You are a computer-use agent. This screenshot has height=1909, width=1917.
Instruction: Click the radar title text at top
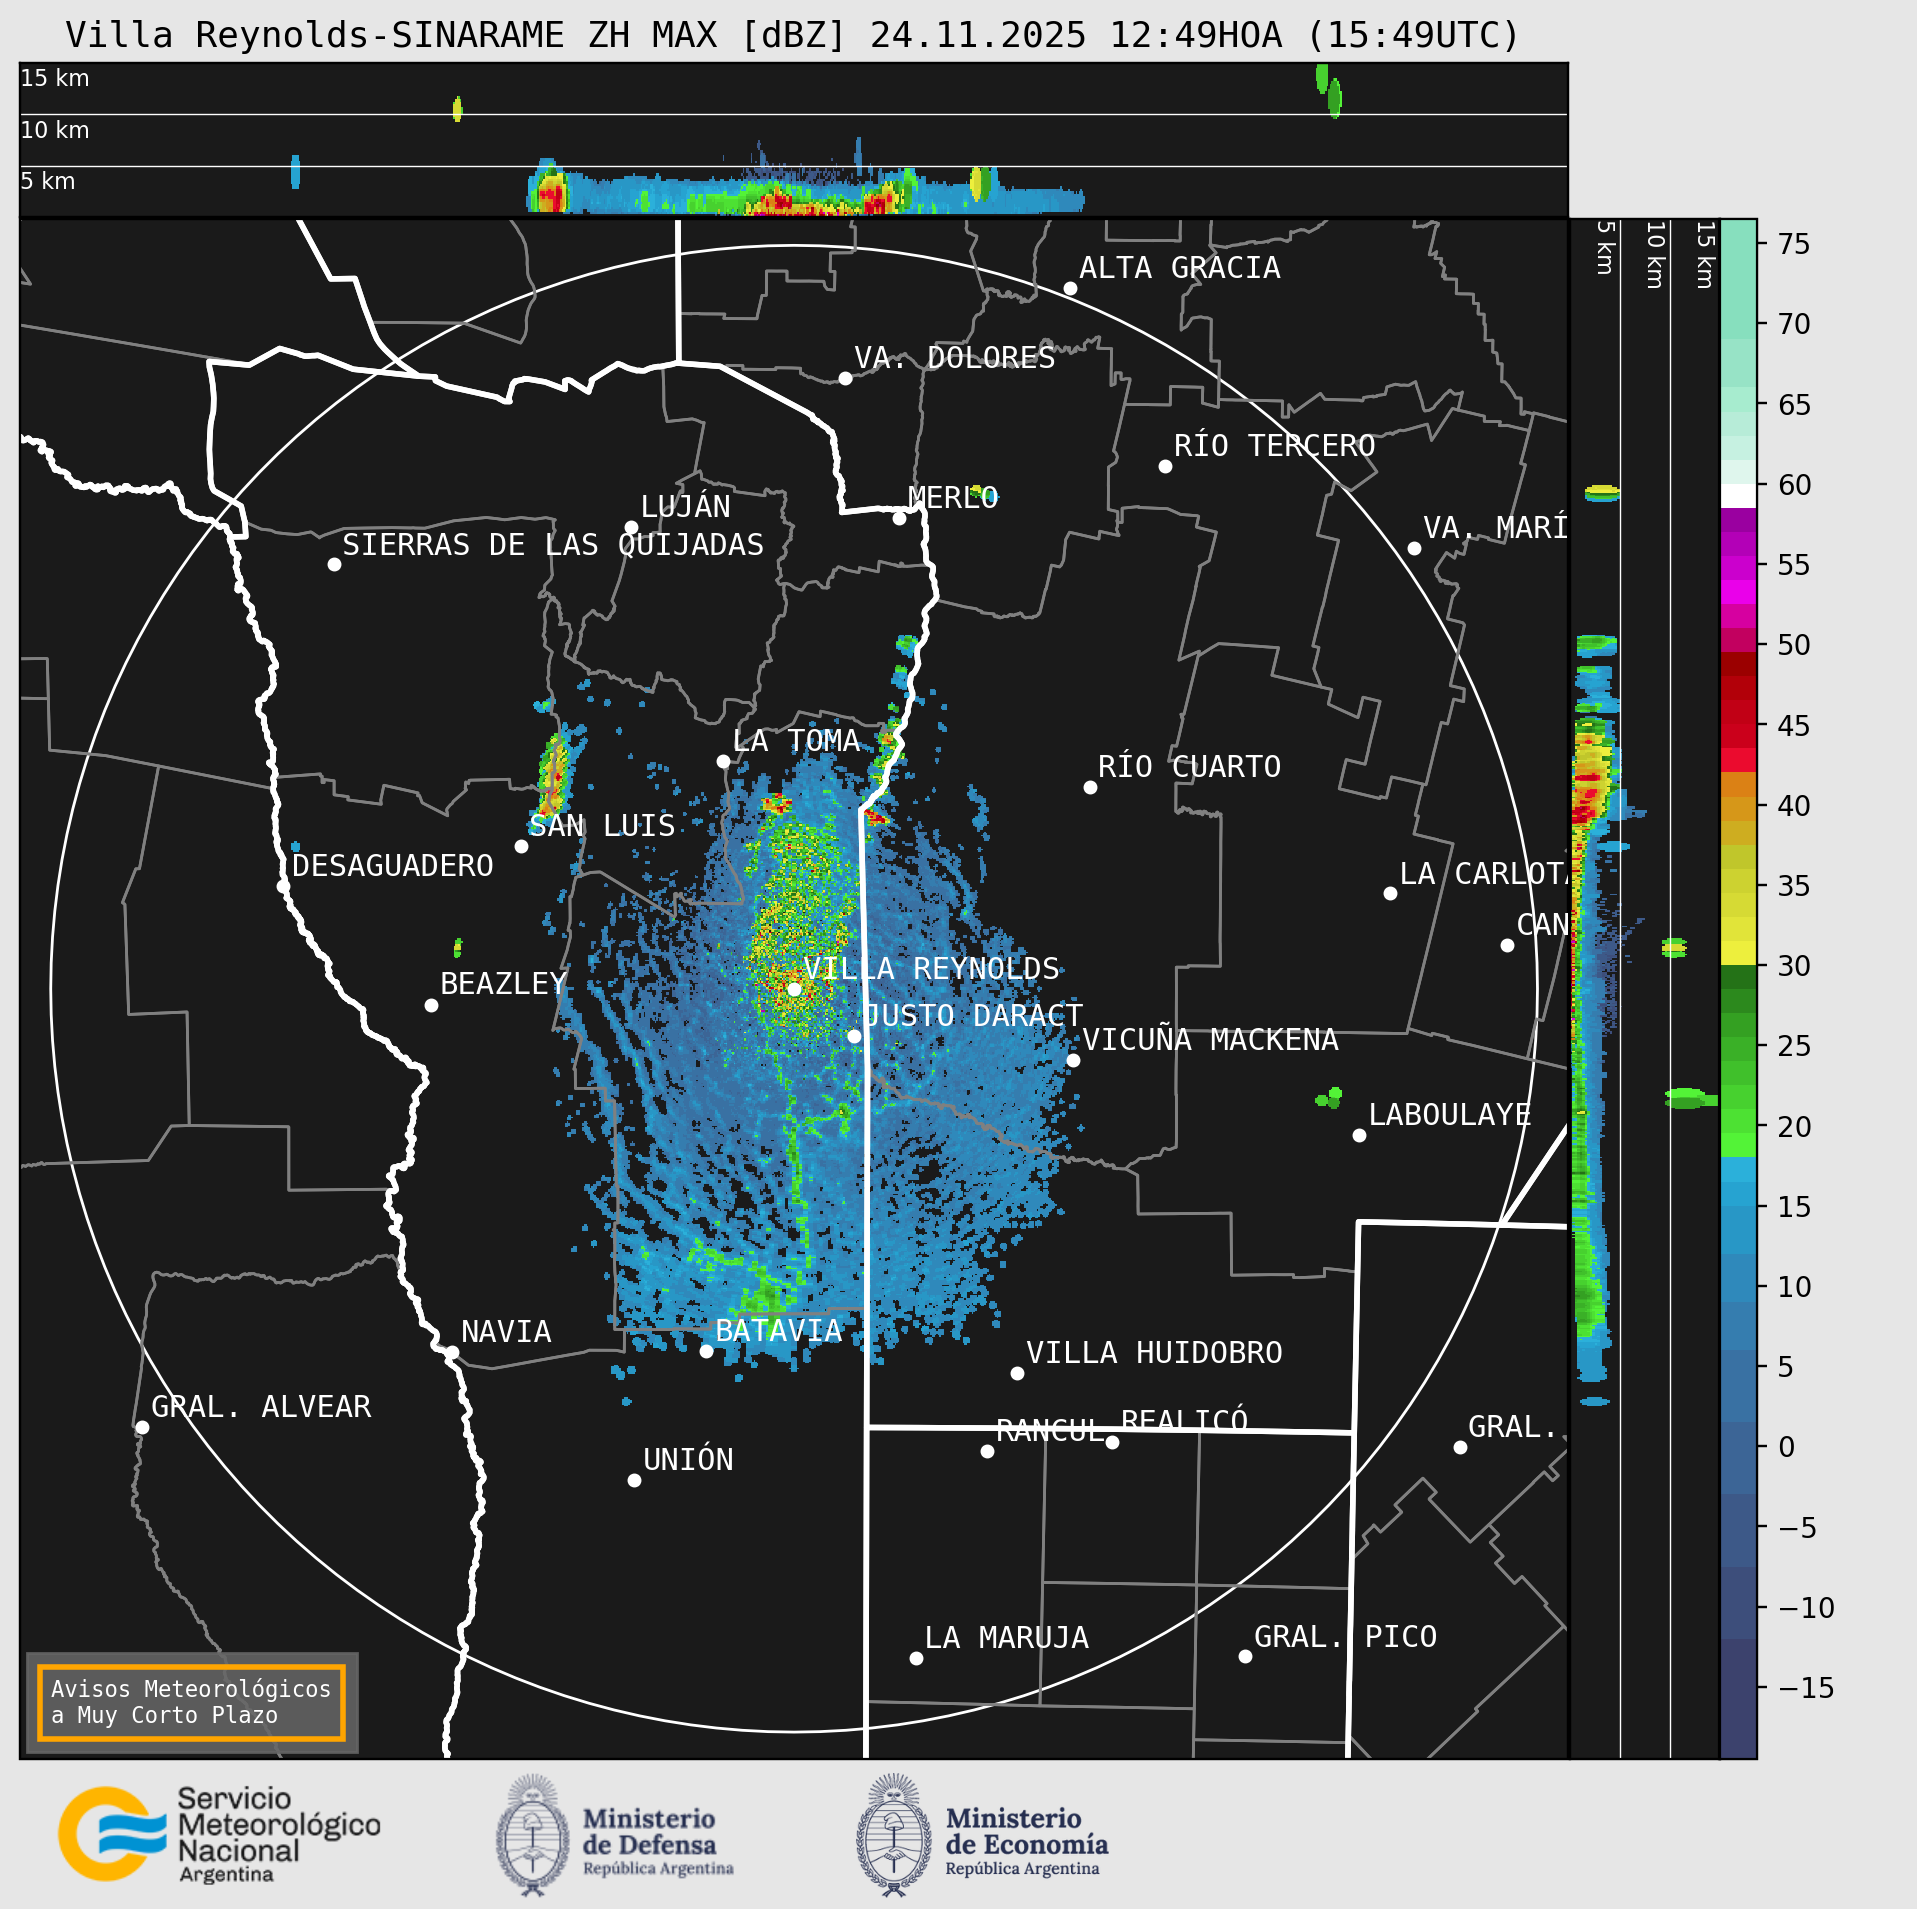[792, 35]
